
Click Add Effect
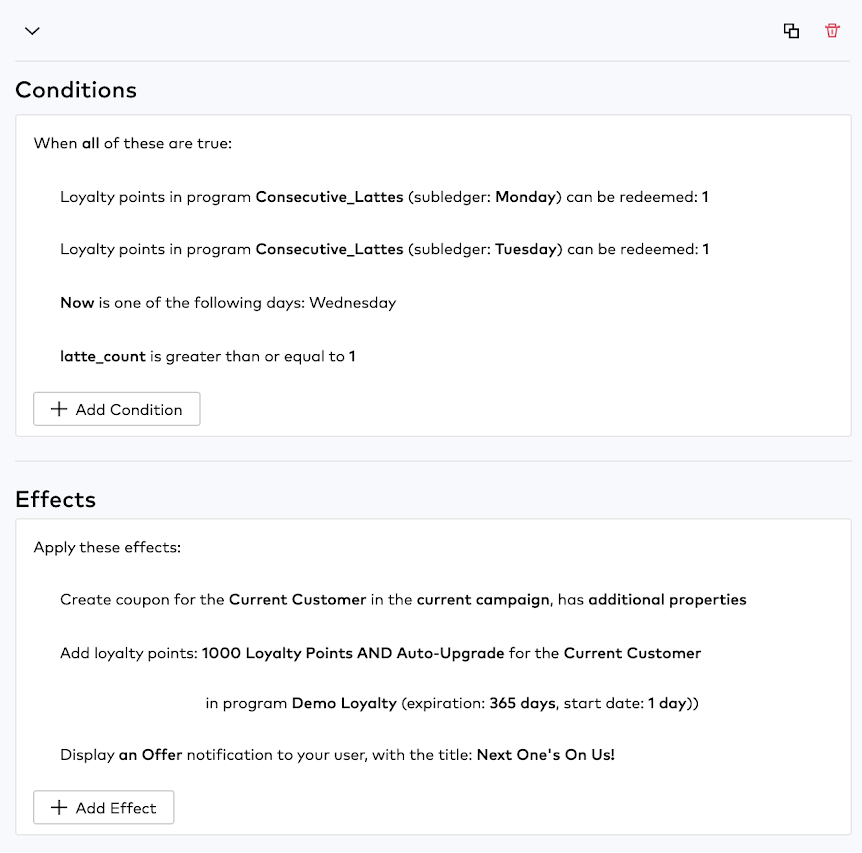pyautogui.click(x=103, y=807)
